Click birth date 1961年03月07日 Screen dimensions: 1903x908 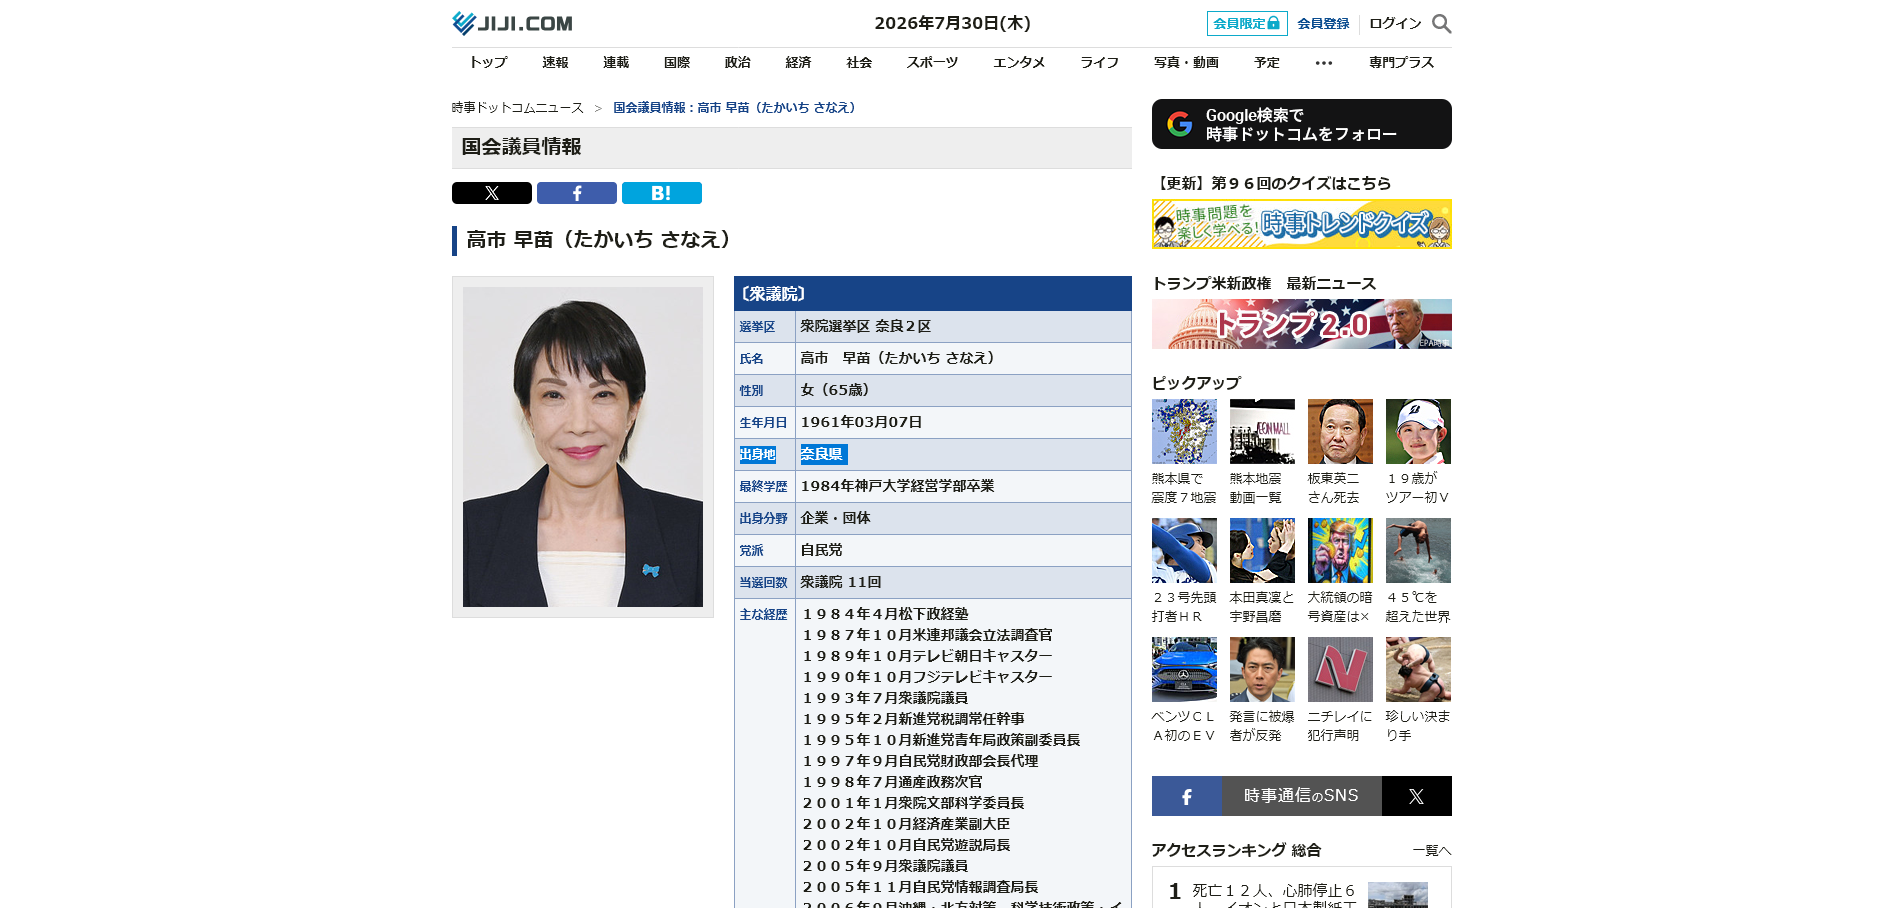[862, 422]
